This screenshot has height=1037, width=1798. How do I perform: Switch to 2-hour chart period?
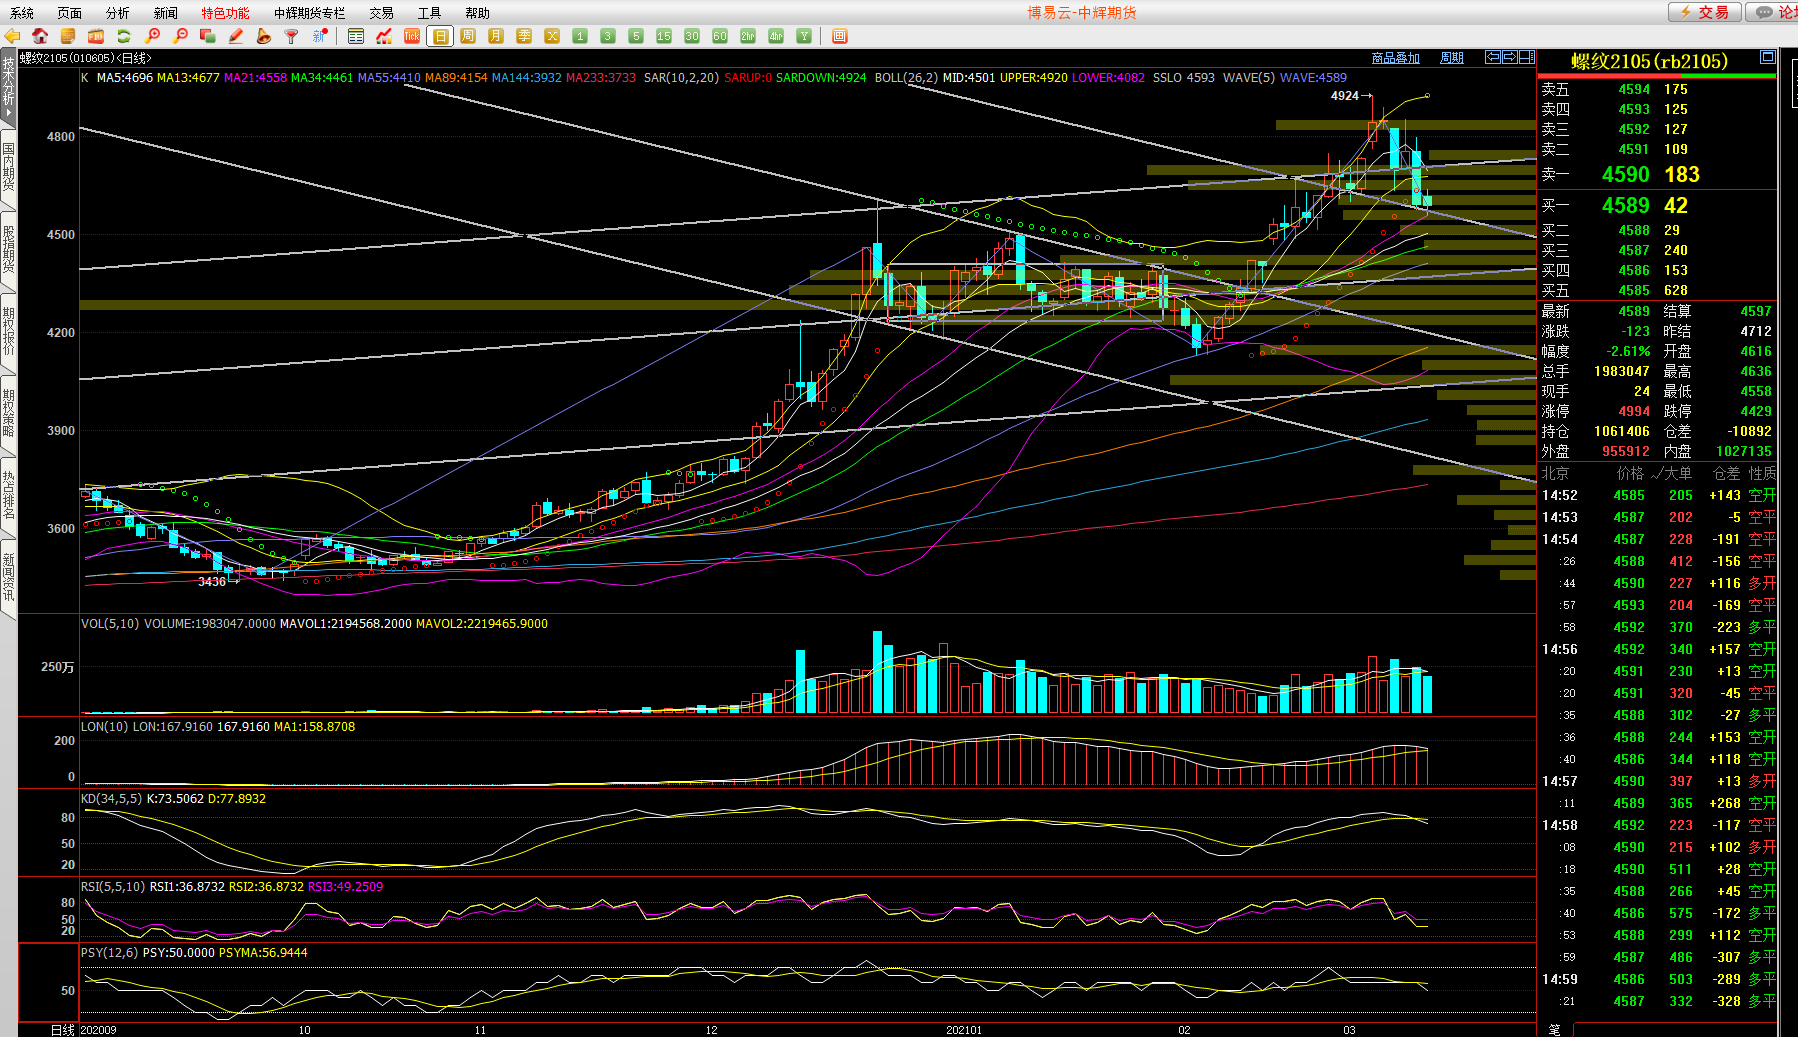748,36
